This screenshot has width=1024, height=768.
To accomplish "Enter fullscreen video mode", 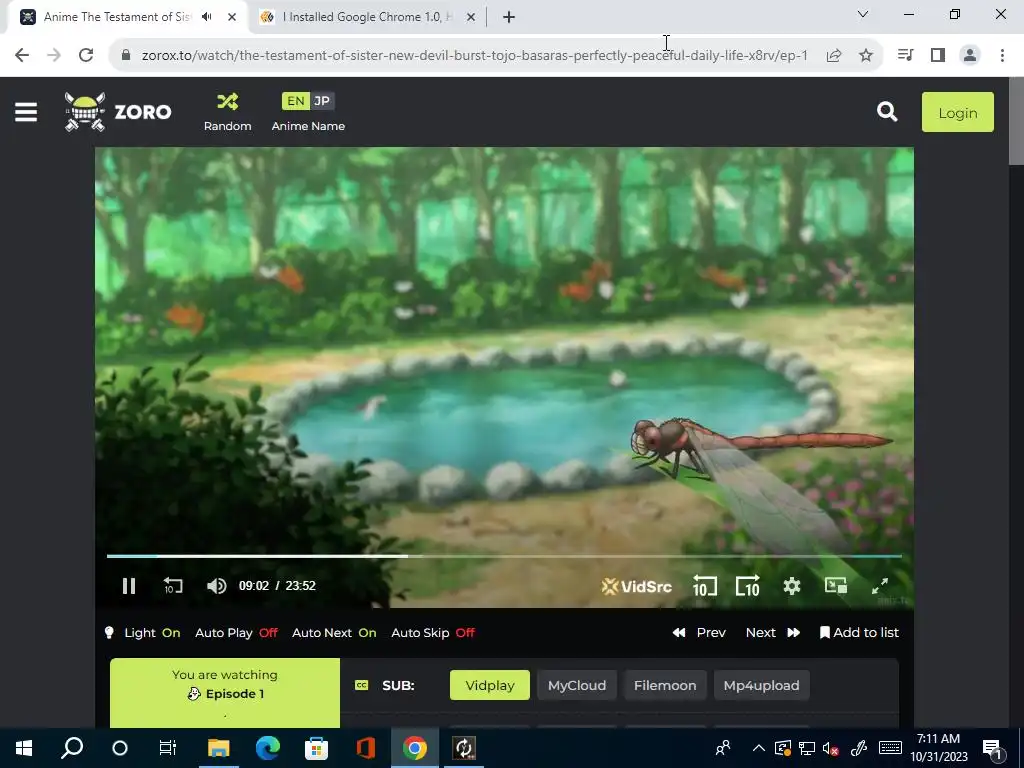I will pyautogui.click(x=880, y=586).
